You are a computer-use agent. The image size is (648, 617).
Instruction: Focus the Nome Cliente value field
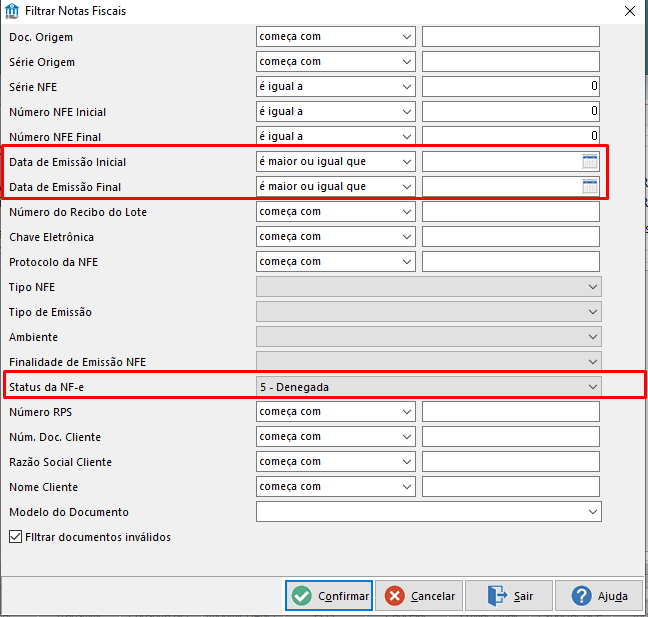(x=511, y=487)
